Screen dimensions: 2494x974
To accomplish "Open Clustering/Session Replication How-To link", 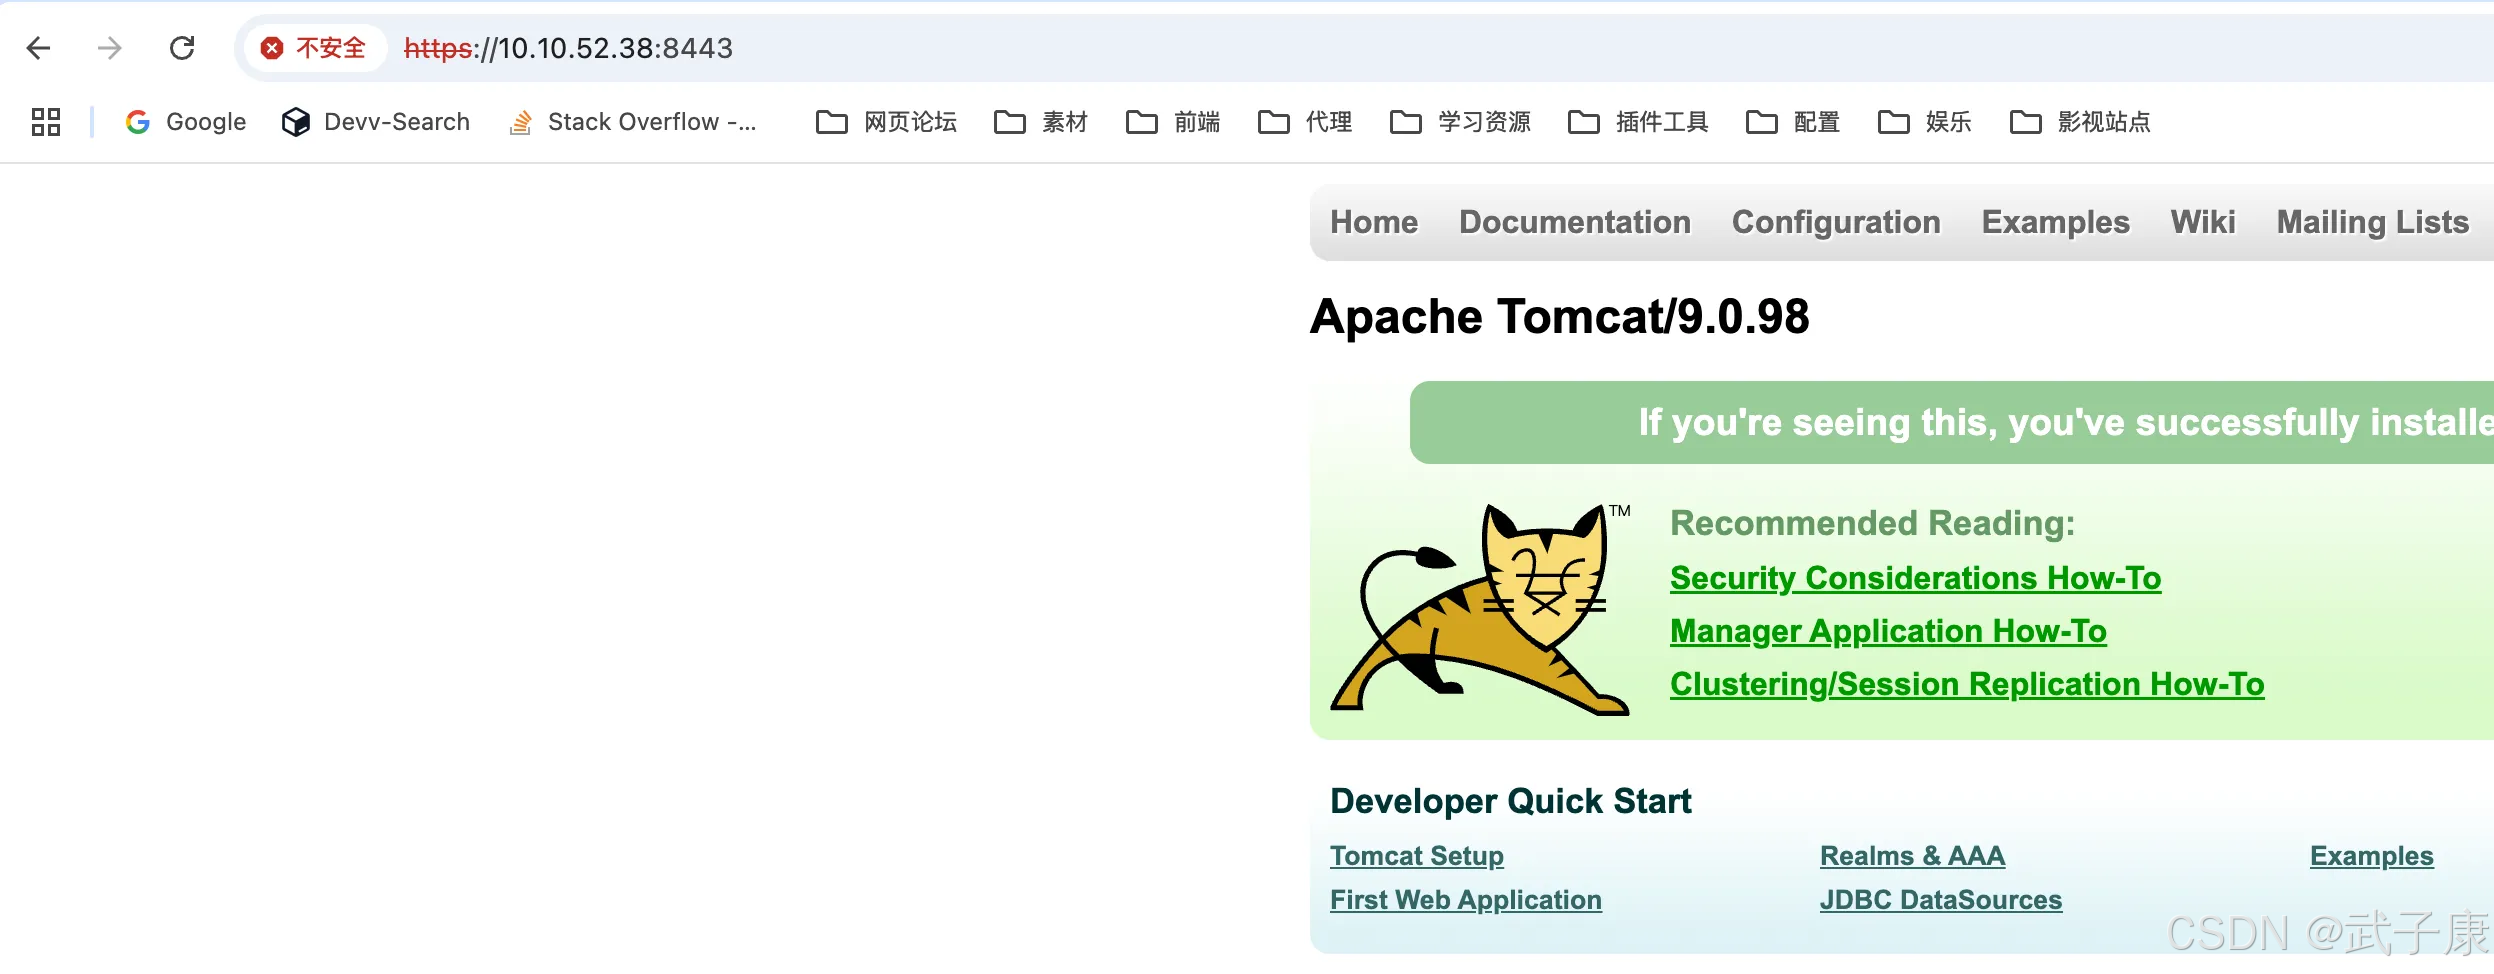I will tap(1967, 684).
